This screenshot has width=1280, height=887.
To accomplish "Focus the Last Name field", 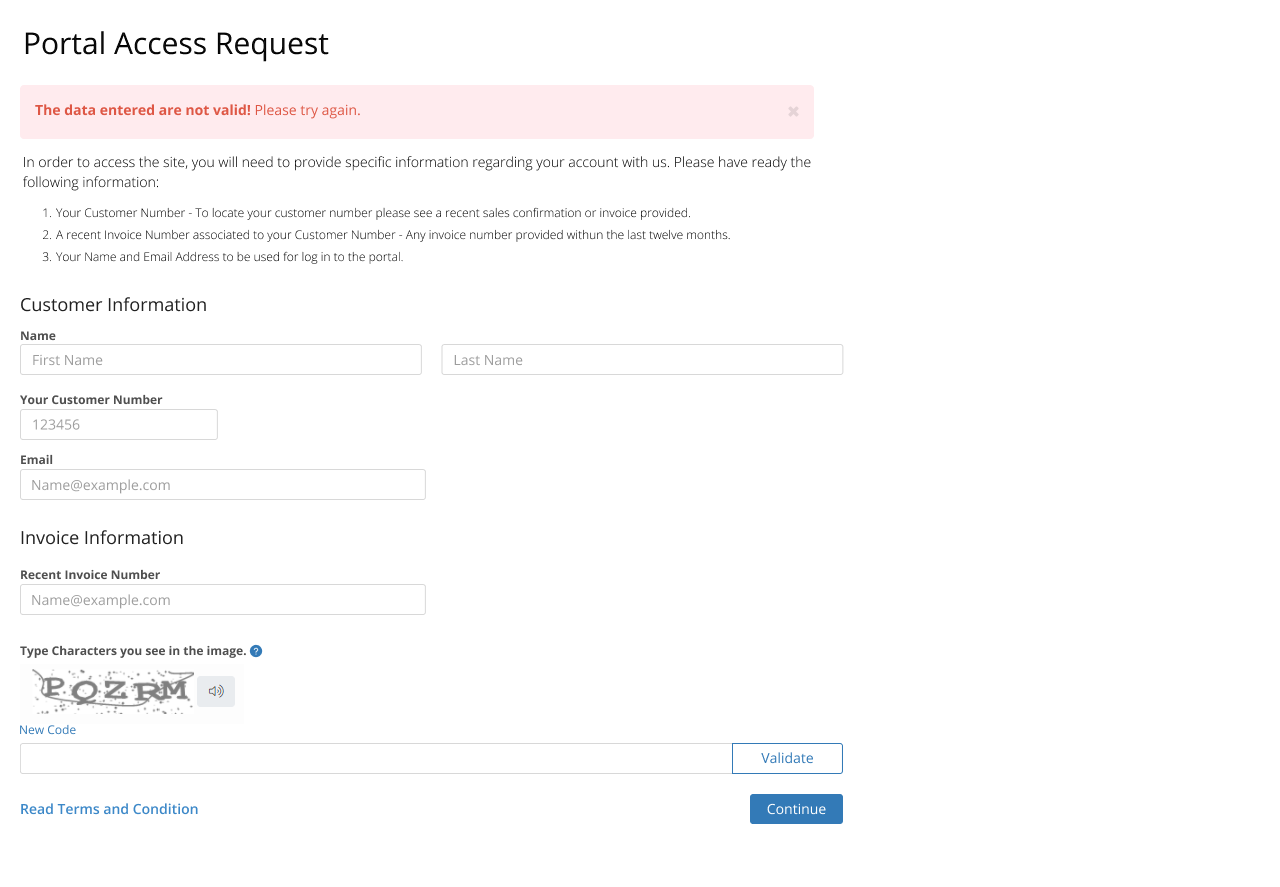I will click(x=642, y=360).
